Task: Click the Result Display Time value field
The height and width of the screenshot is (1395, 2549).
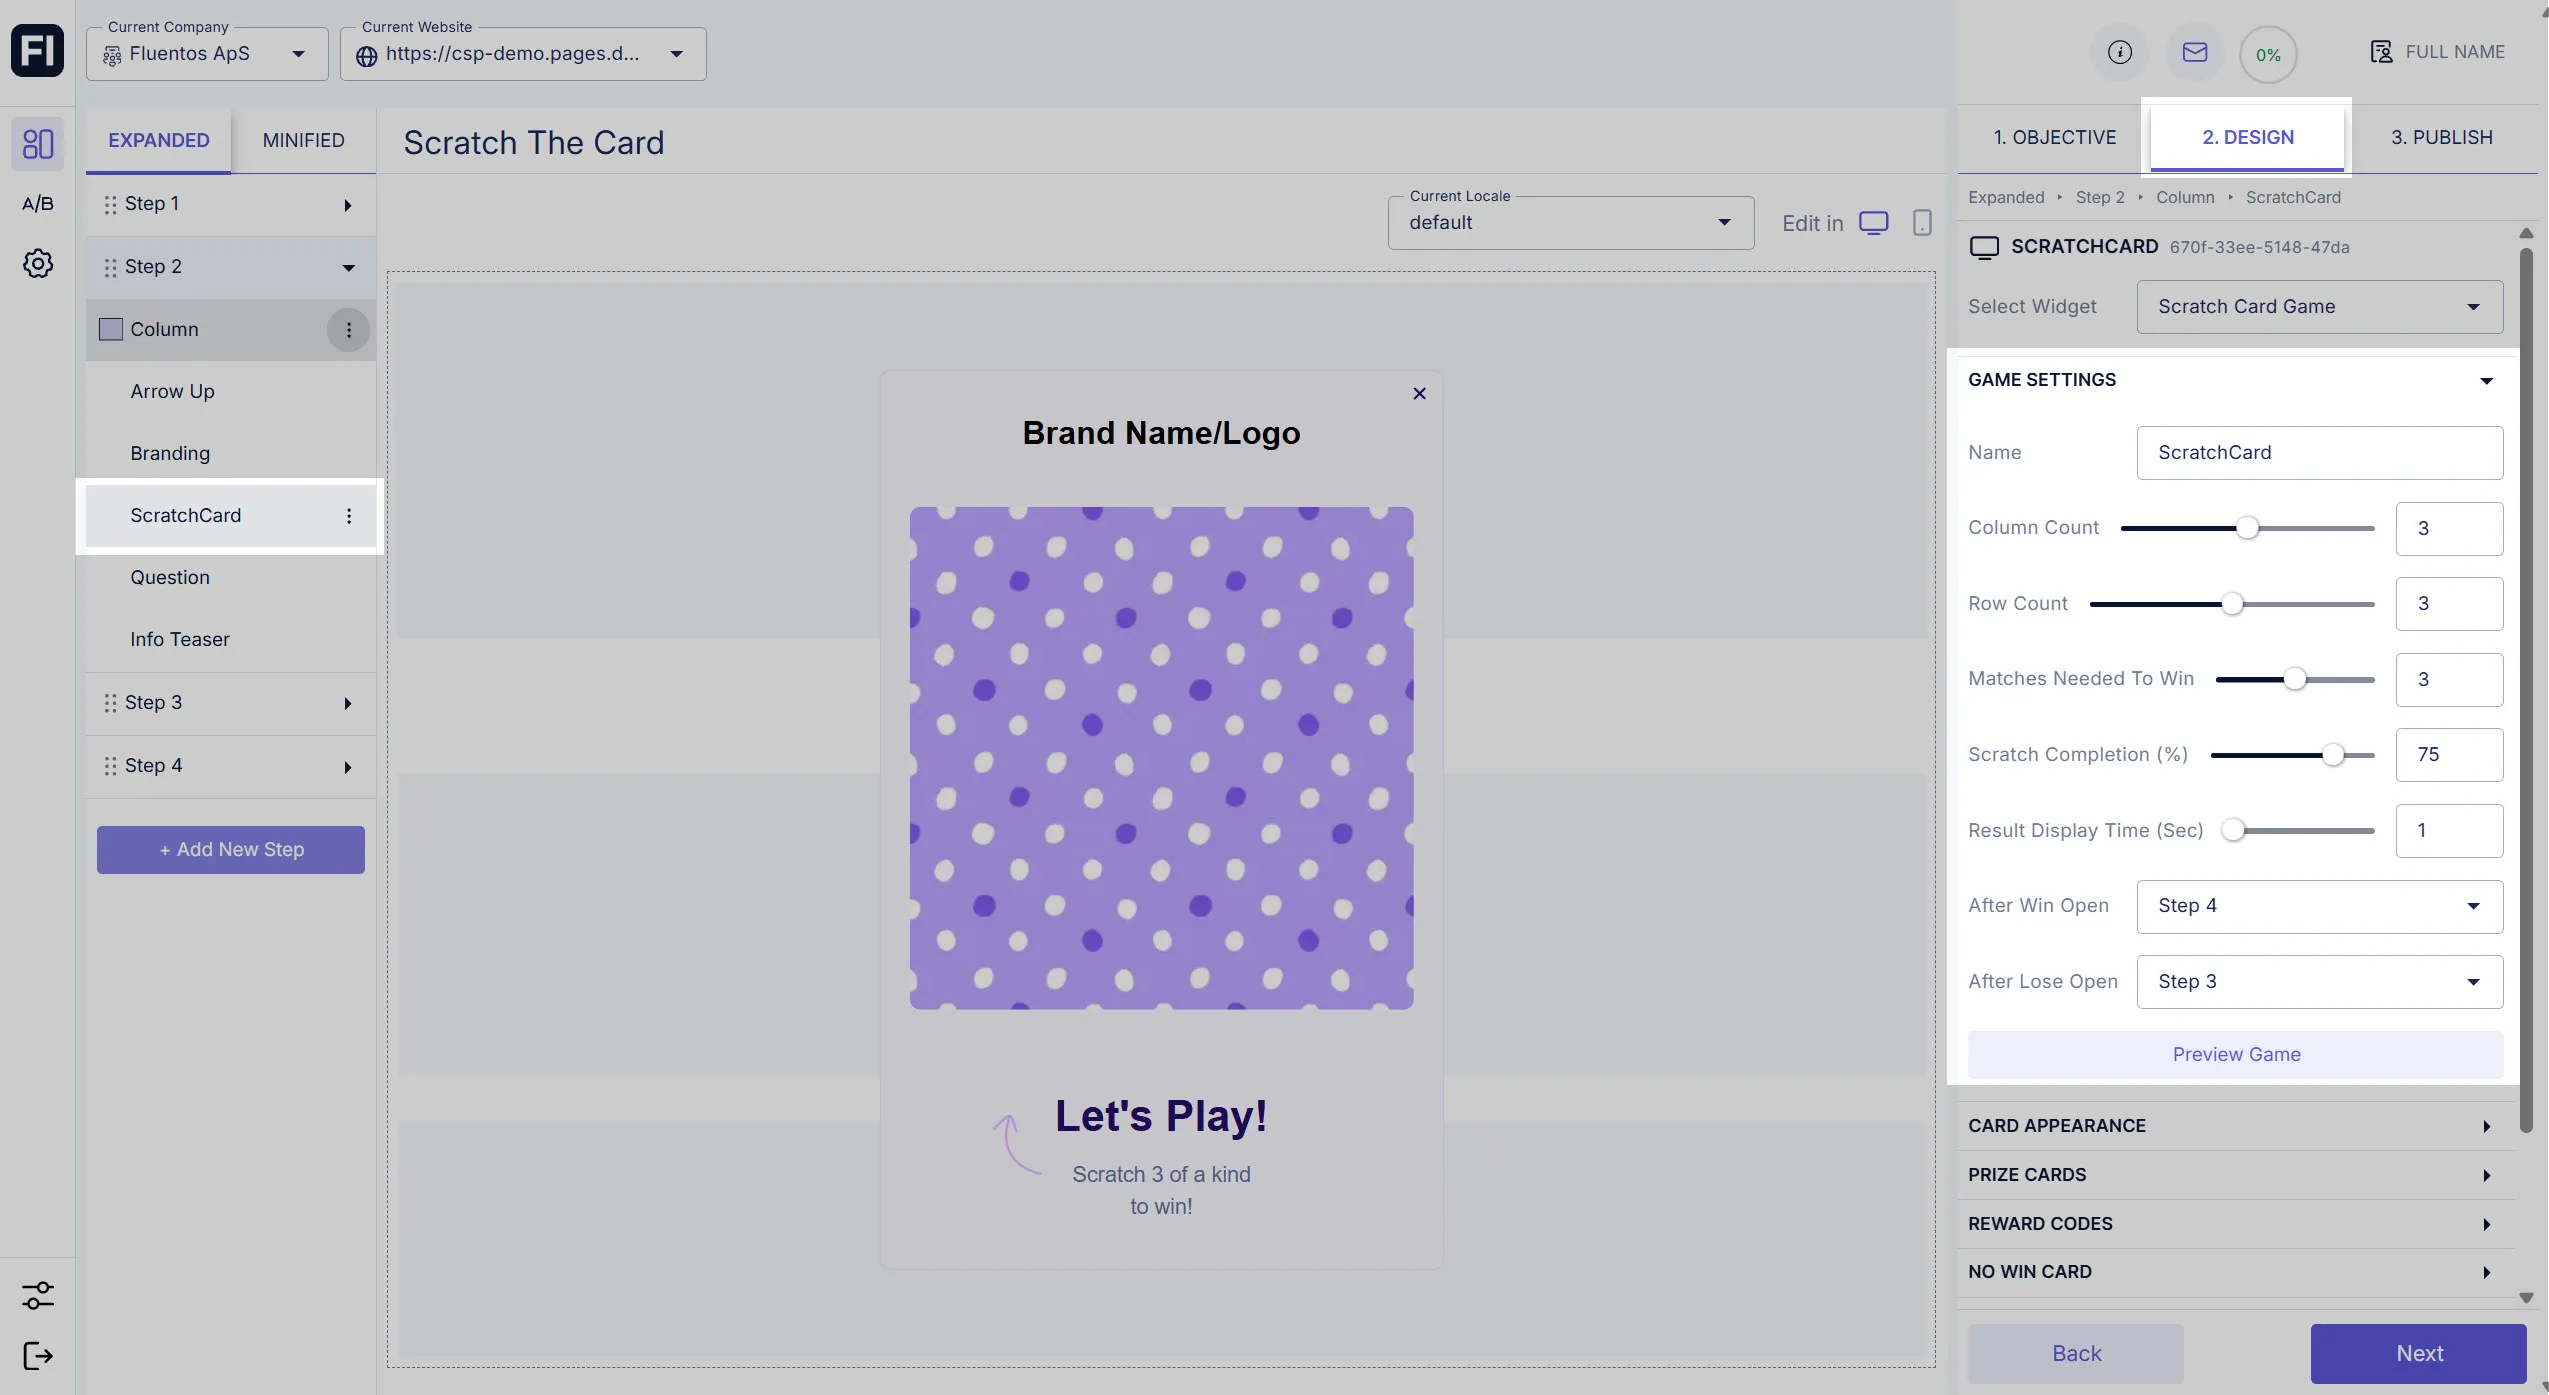Action: (x=2449, y=831)
